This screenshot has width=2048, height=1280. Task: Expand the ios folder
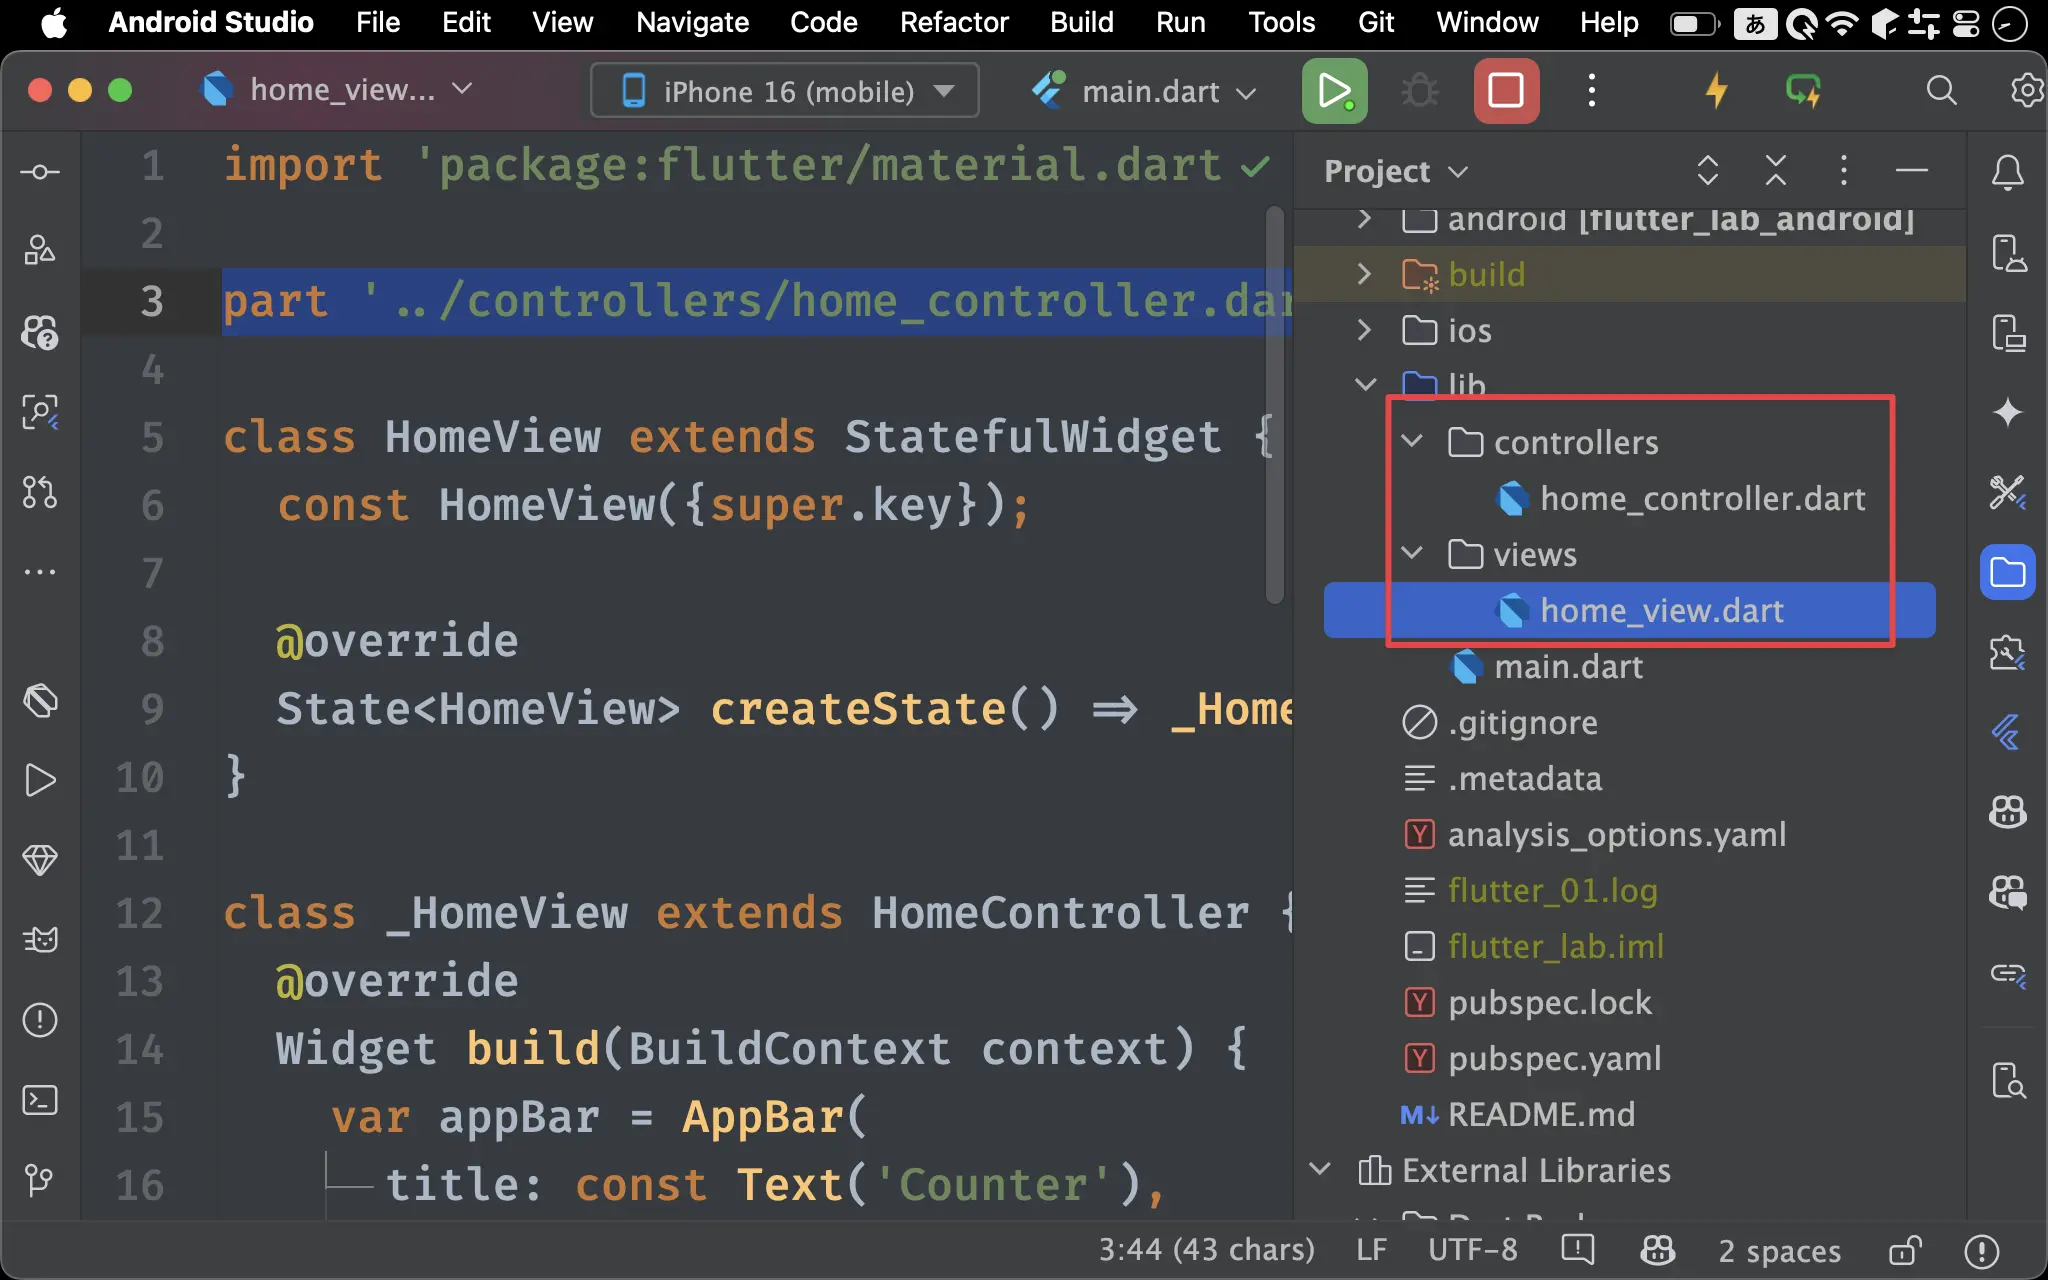(x=1364, y=330)
